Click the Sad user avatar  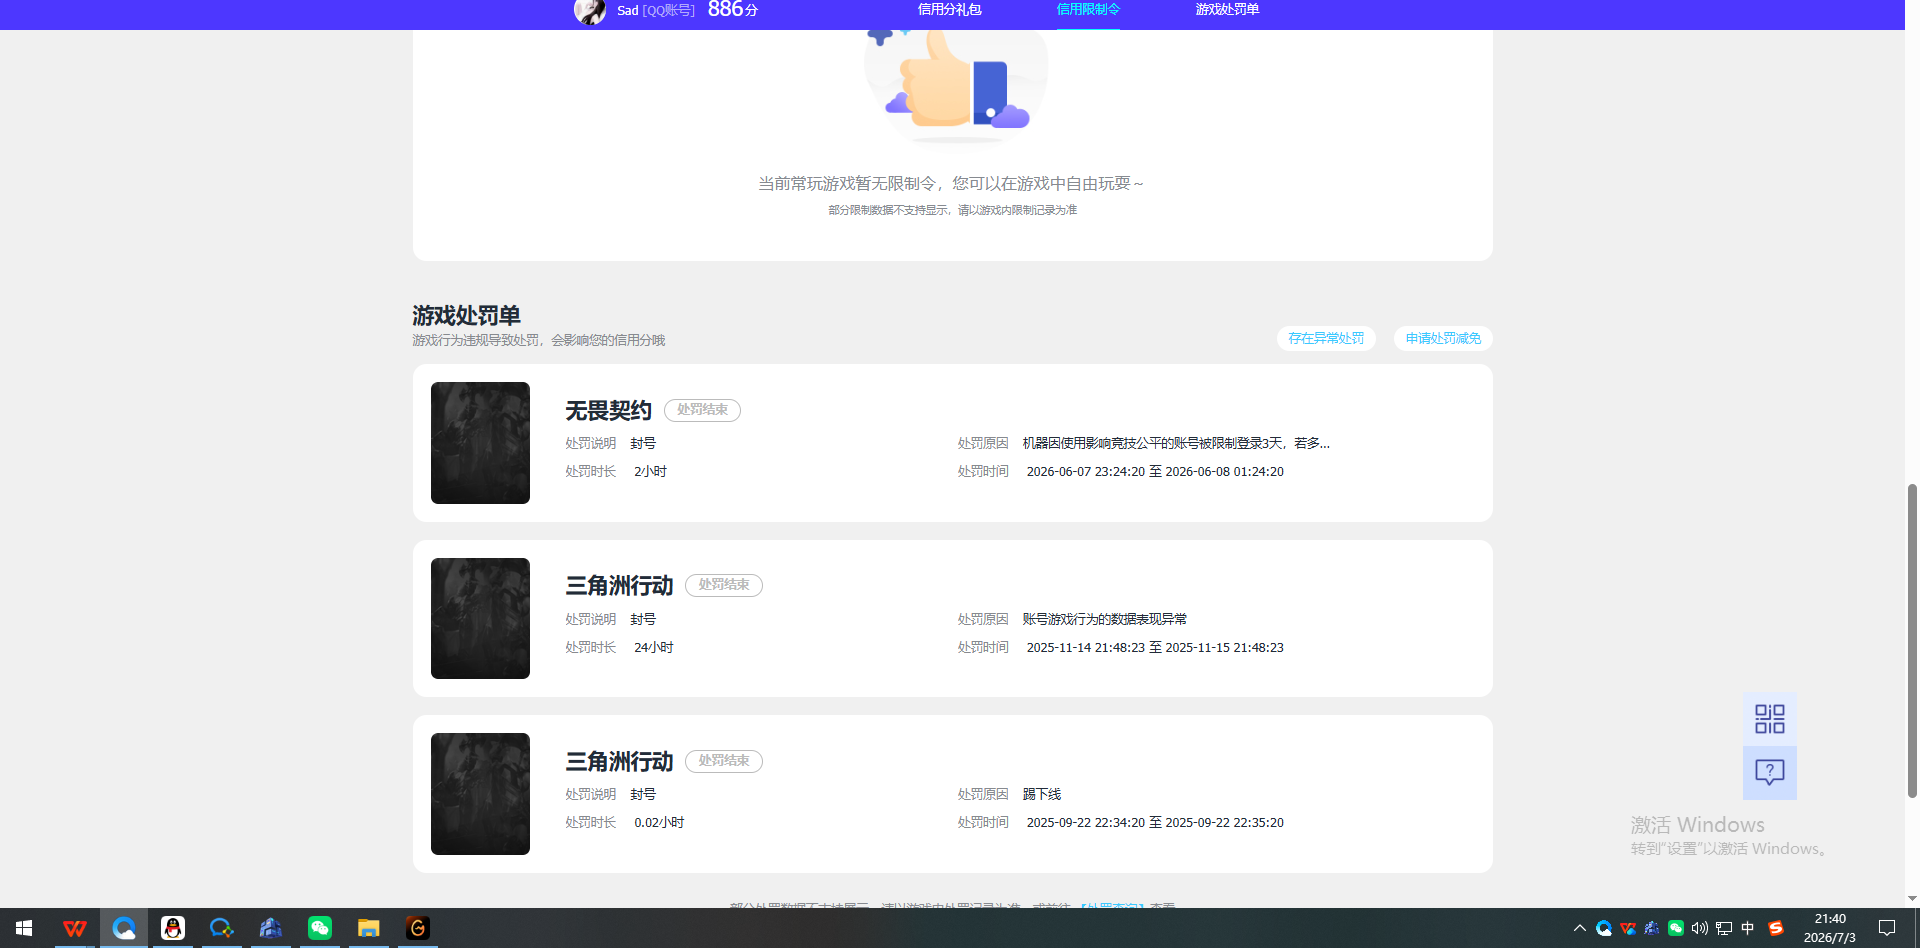click(x=590, y=11)
